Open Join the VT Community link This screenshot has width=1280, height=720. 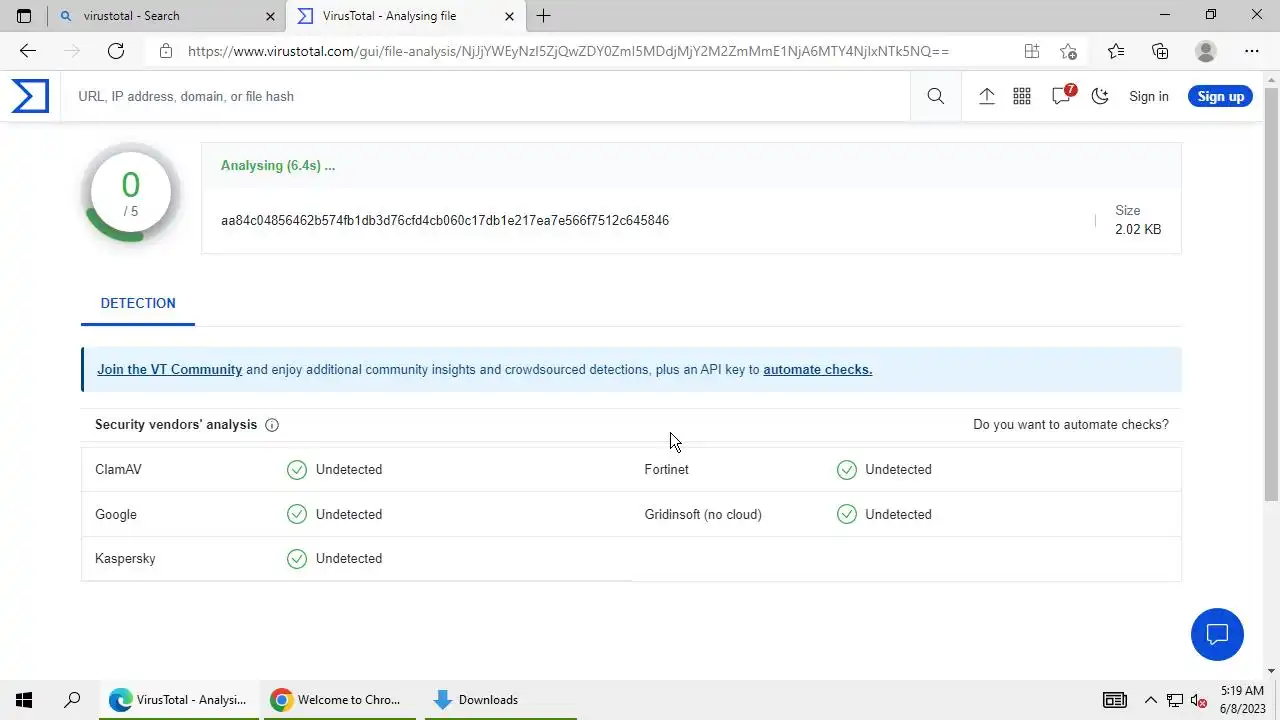point(170,369)
